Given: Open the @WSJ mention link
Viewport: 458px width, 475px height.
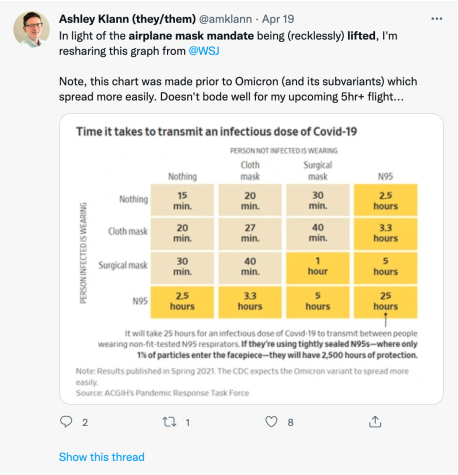Looking at the screenshot, I should point(204,51).
